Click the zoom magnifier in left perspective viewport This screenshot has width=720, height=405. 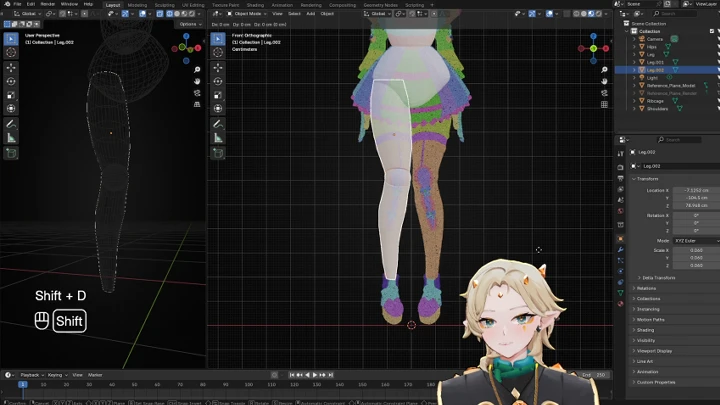197,70
